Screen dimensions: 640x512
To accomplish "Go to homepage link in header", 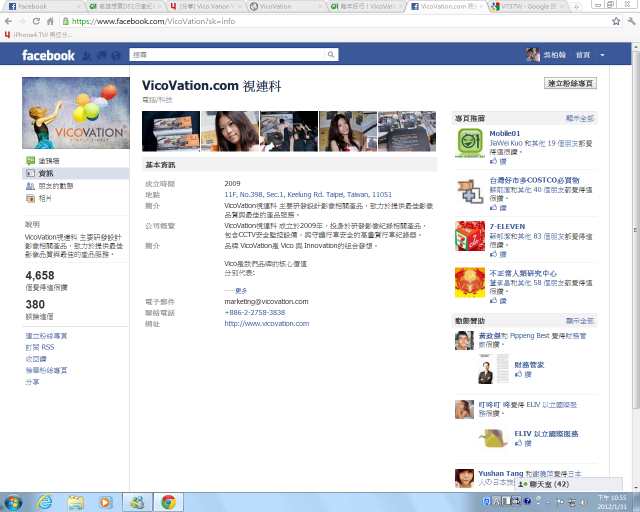I will point(583,55).
